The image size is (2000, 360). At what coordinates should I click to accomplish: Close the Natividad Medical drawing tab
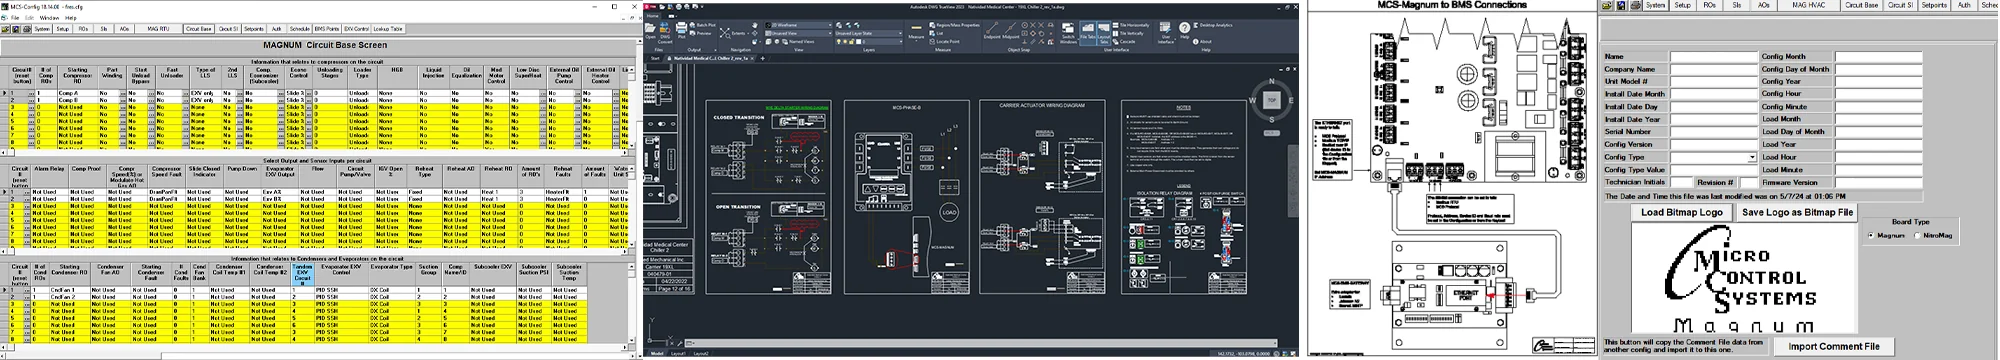[x=752, y=58]
